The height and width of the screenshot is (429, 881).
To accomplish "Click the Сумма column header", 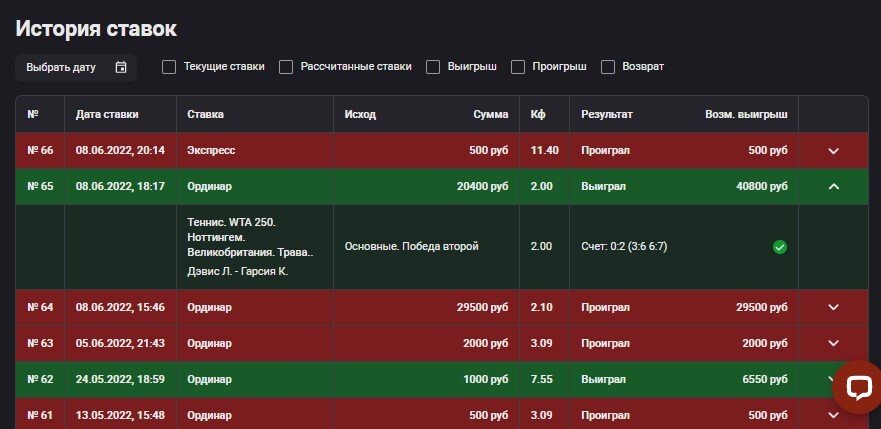I will tap(490, 115).
